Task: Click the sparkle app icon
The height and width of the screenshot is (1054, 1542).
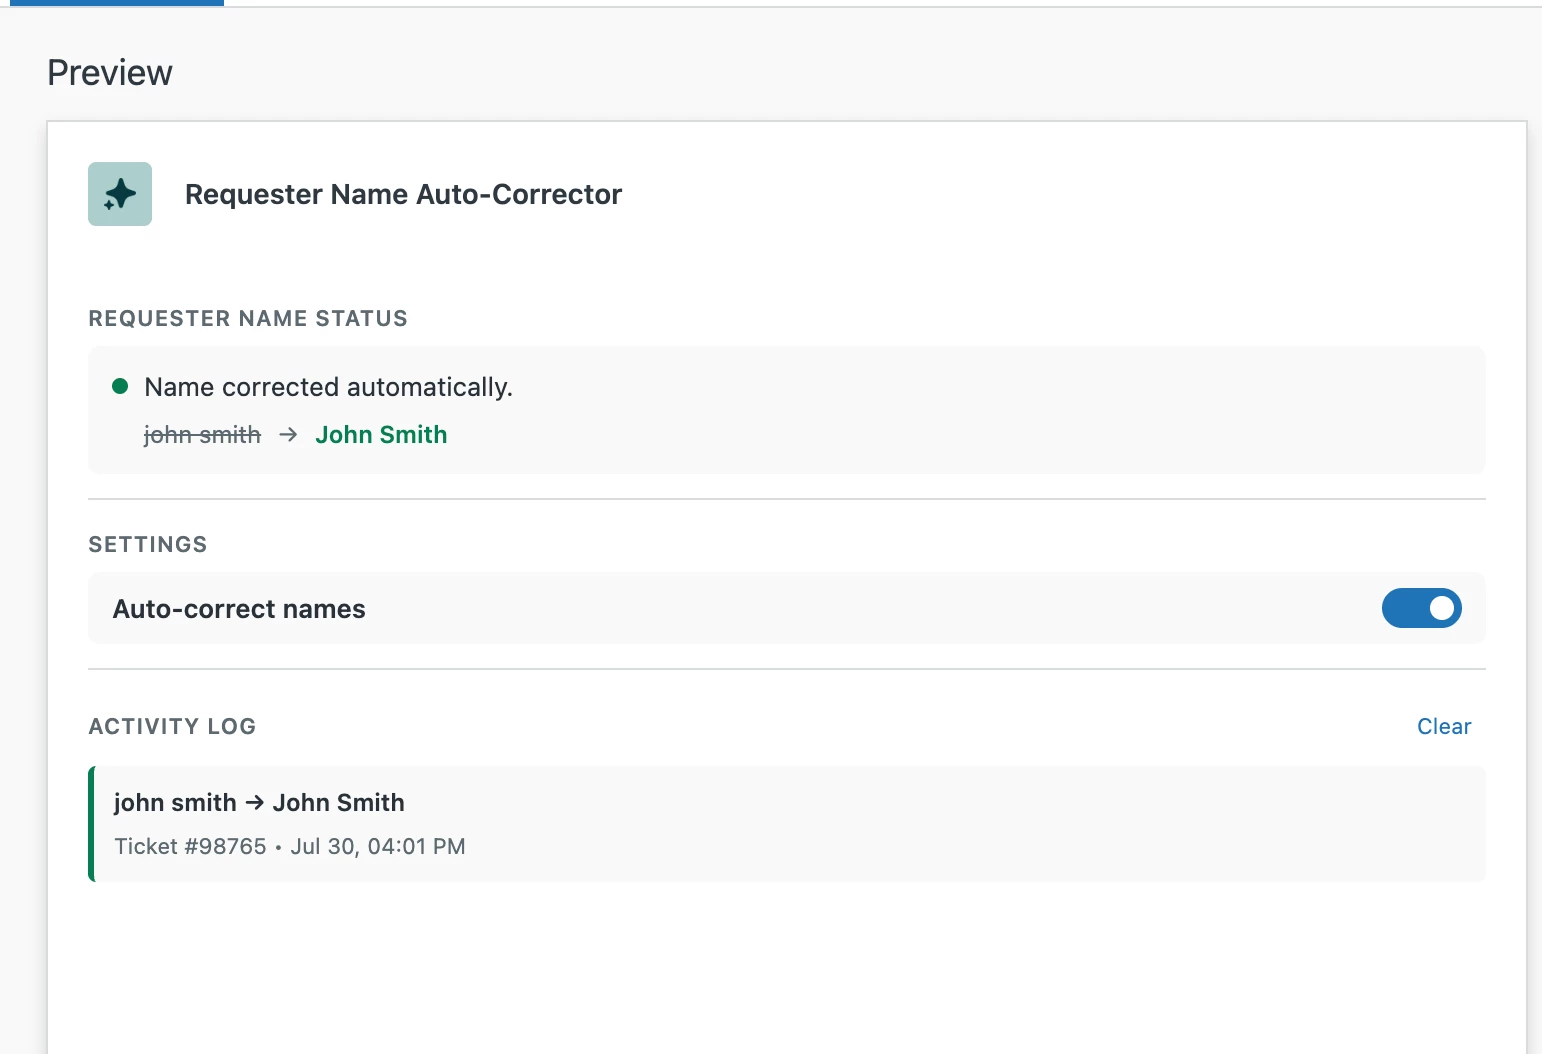Action: coord(120,194)
